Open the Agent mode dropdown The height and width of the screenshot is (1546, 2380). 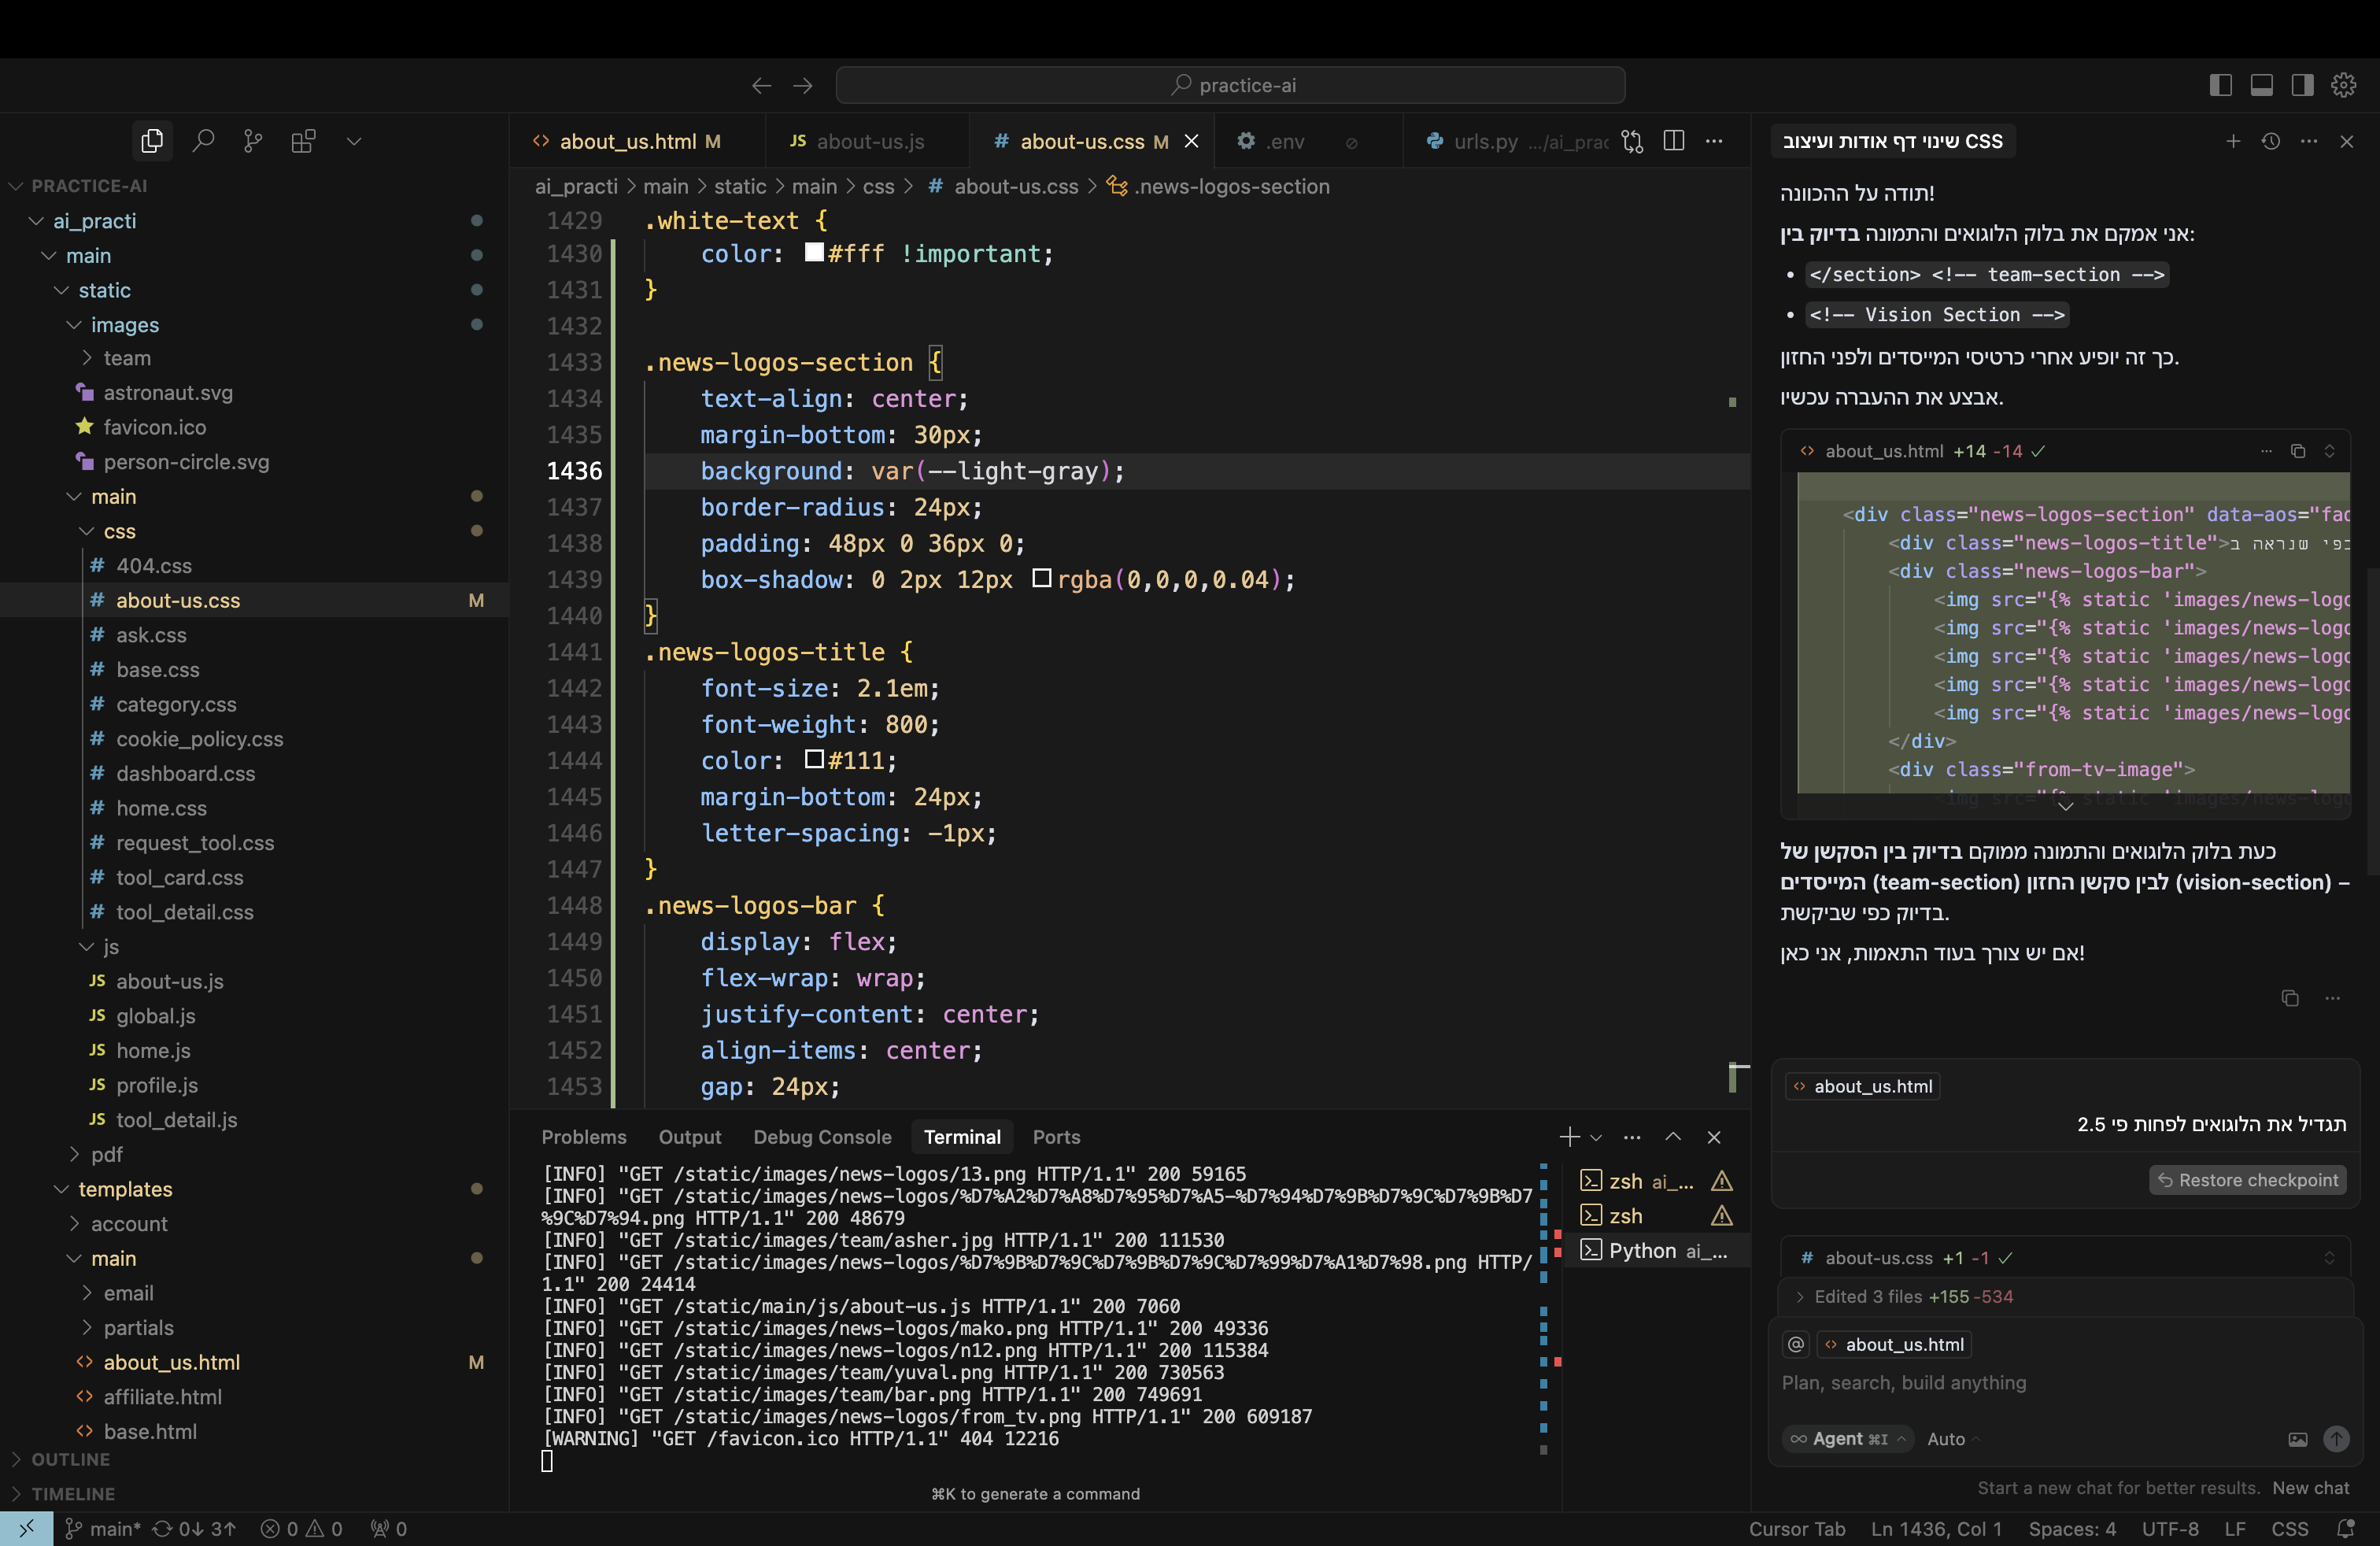1848,1439
